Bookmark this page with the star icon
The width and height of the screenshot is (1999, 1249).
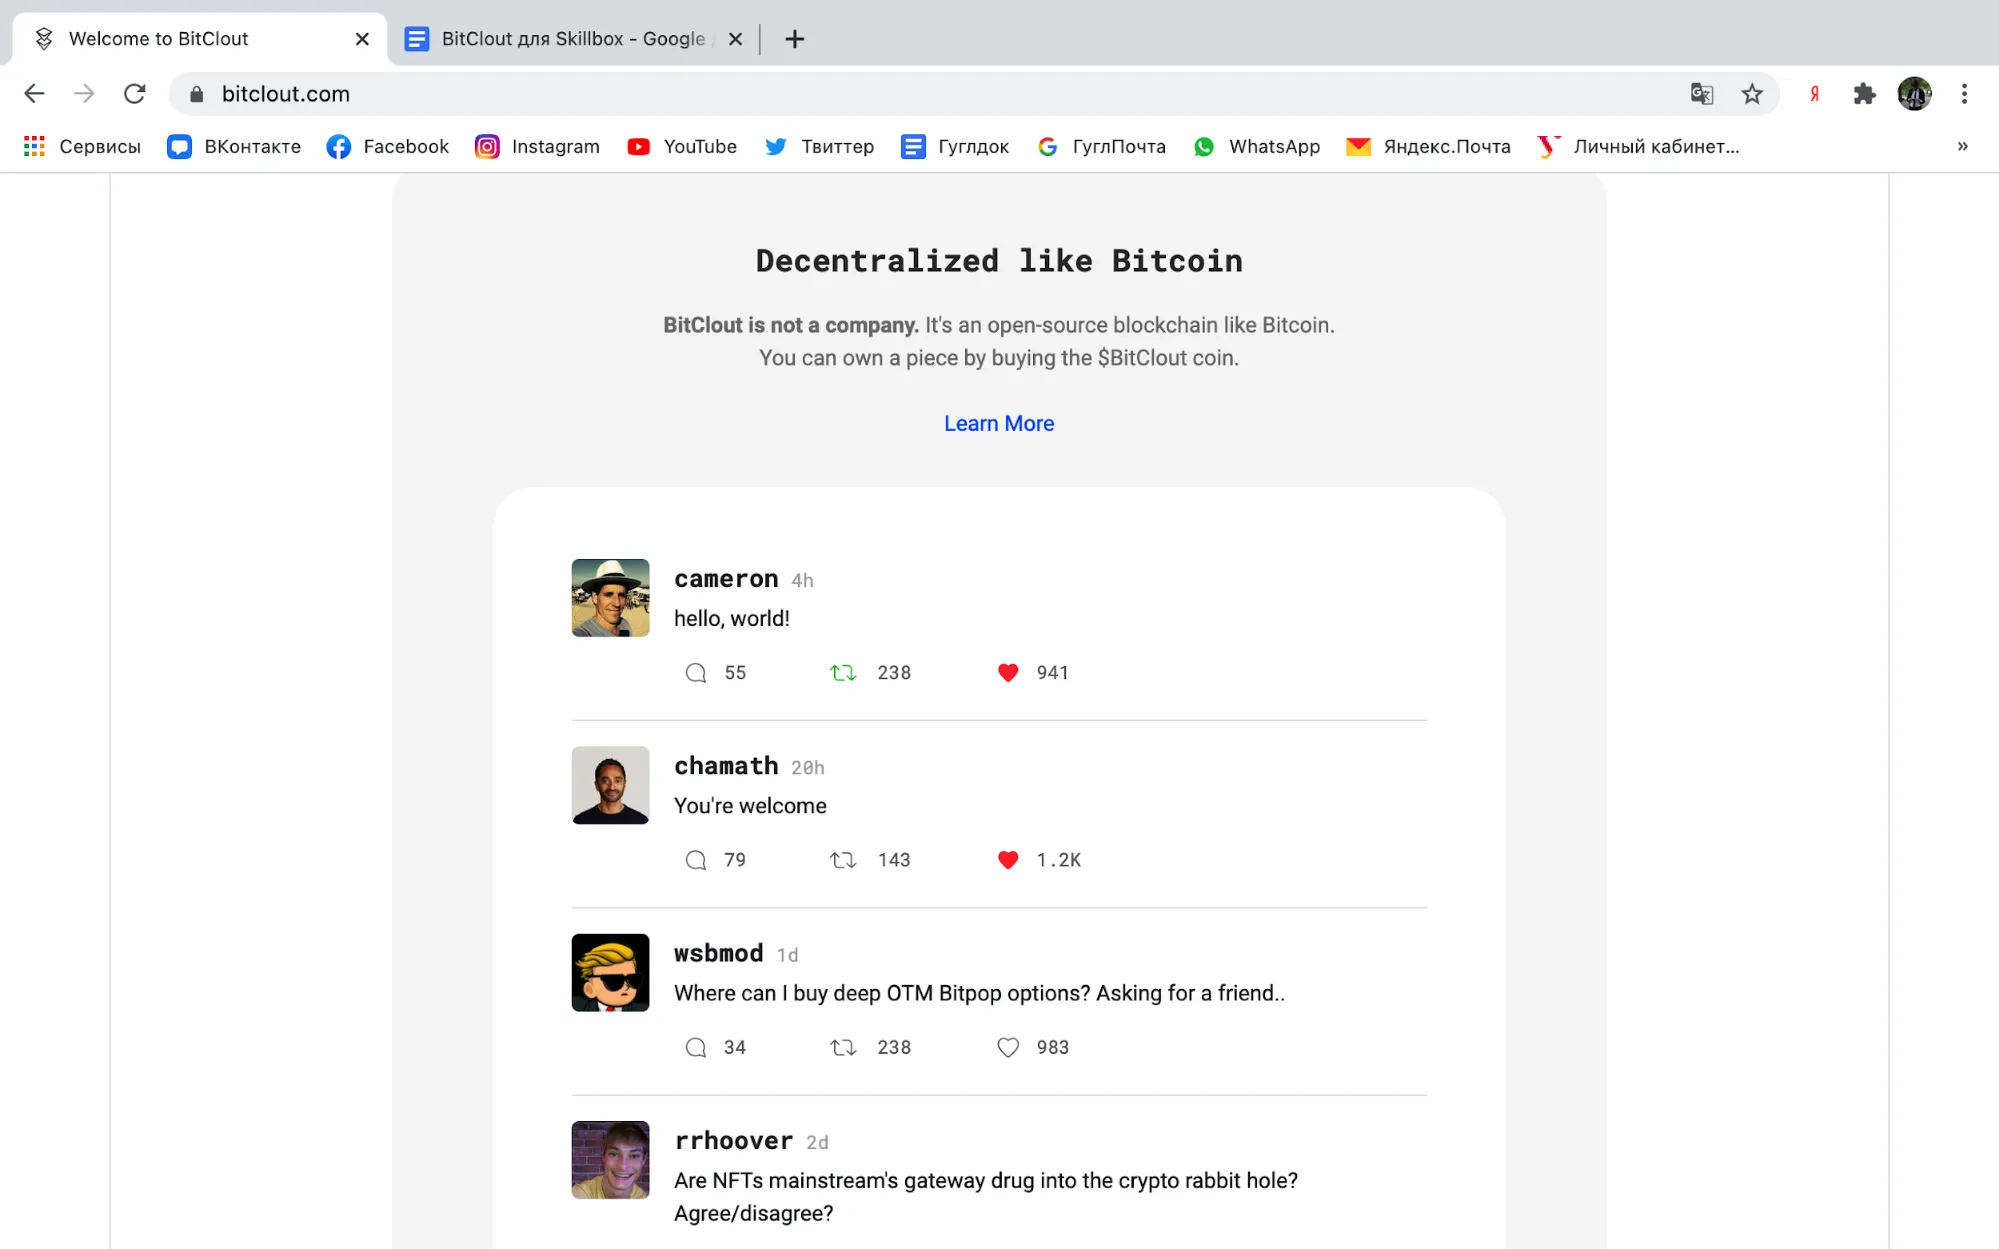(x=1752, y=94)
